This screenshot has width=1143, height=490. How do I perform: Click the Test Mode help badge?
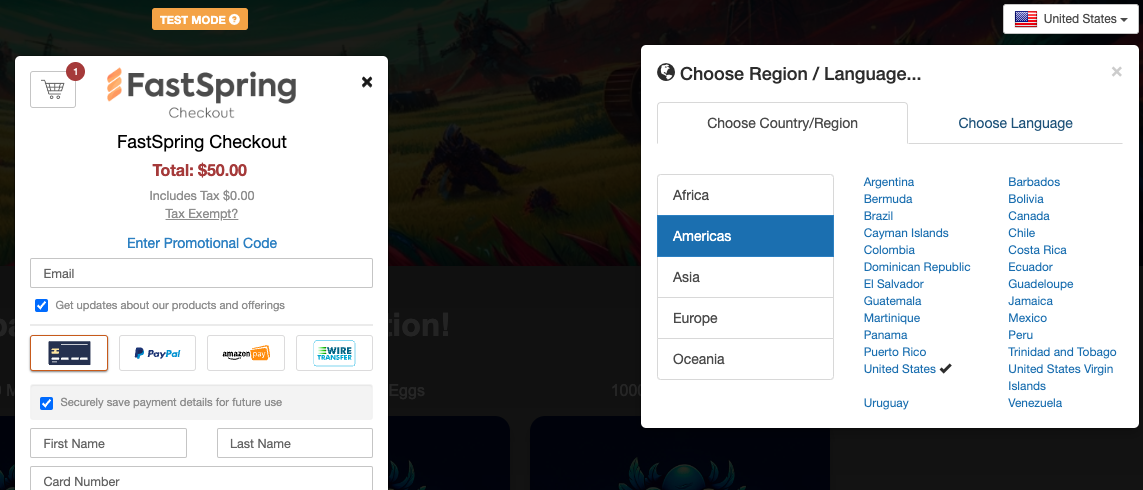coord(200,19)
